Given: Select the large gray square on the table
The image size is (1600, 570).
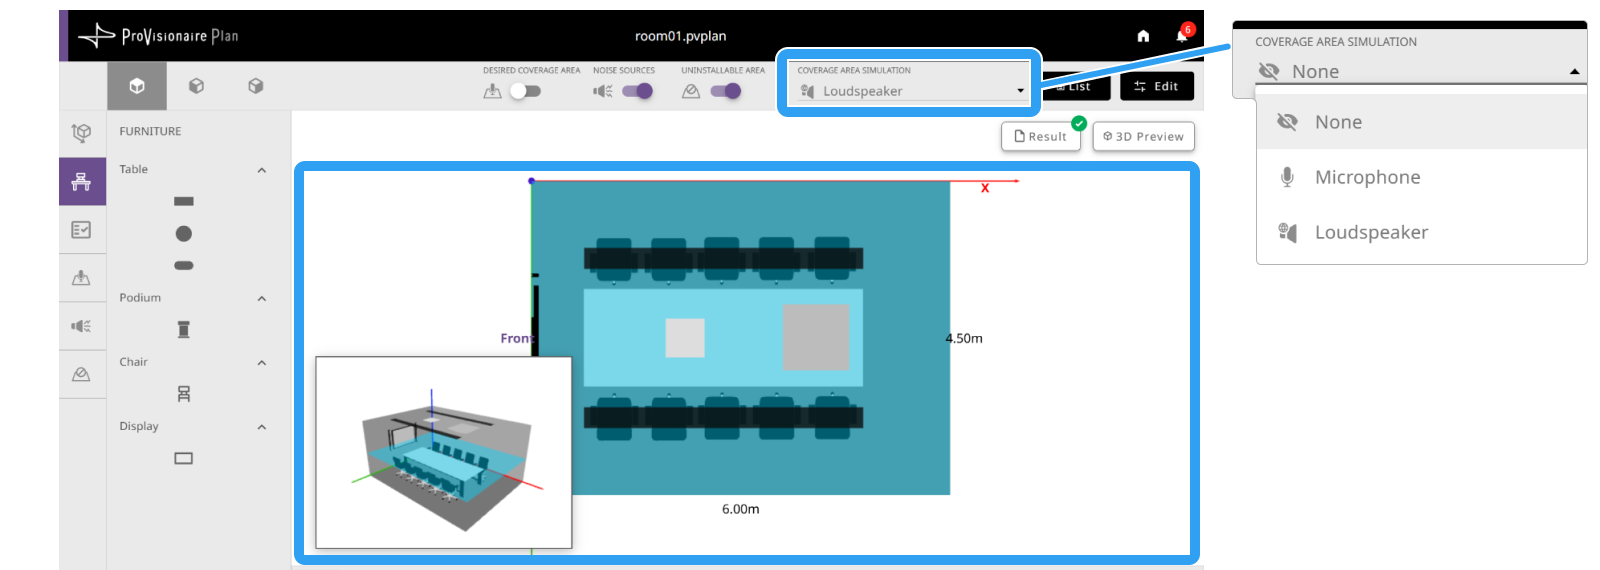Looking at the screenshot, I should tap(816, 337).
